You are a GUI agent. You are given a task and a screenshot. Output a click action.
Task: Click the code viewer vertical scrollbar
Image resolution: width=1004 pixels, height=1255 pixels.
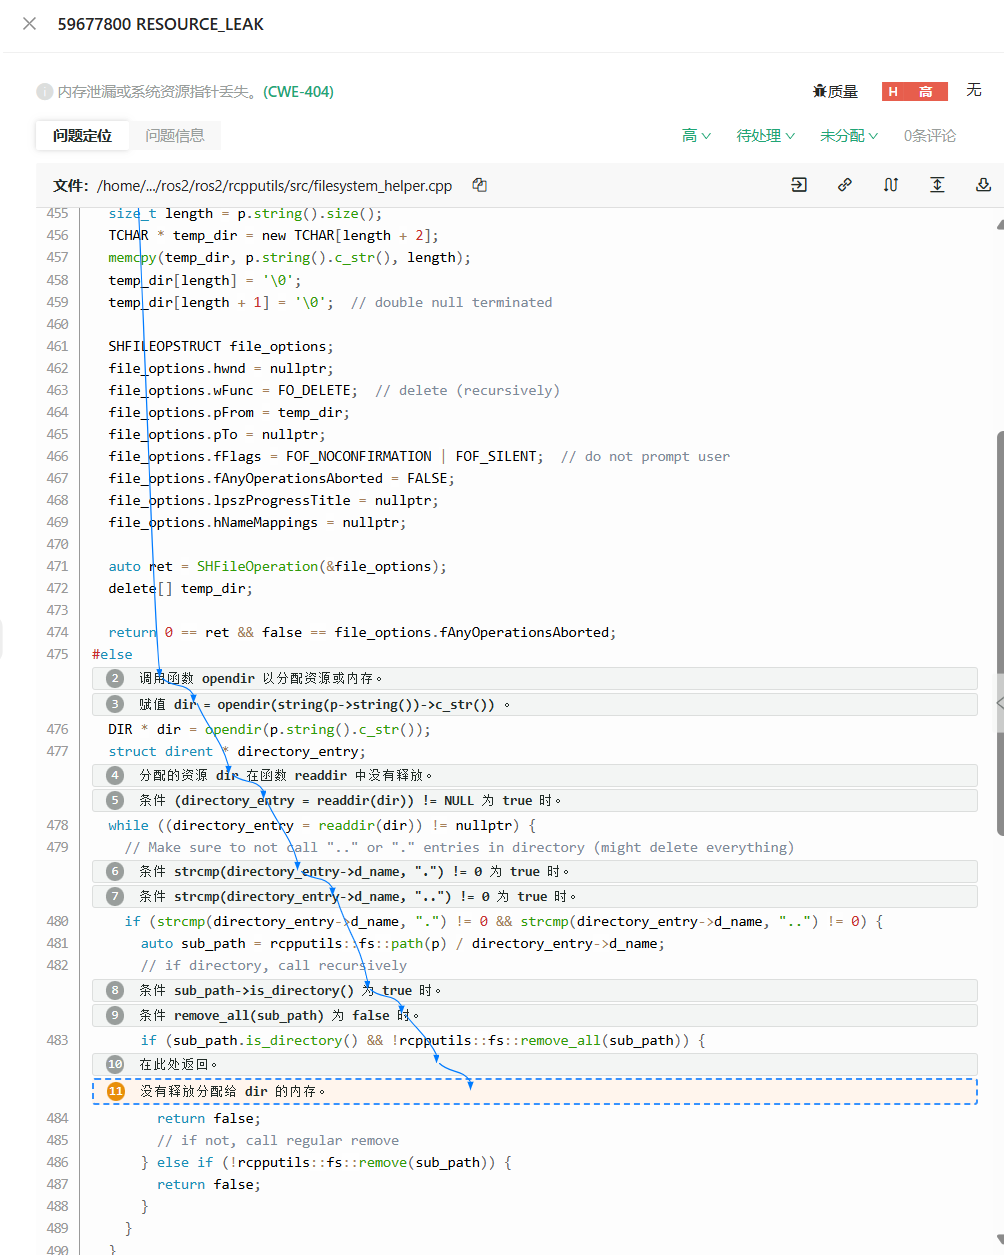(x=1000, y=633)
